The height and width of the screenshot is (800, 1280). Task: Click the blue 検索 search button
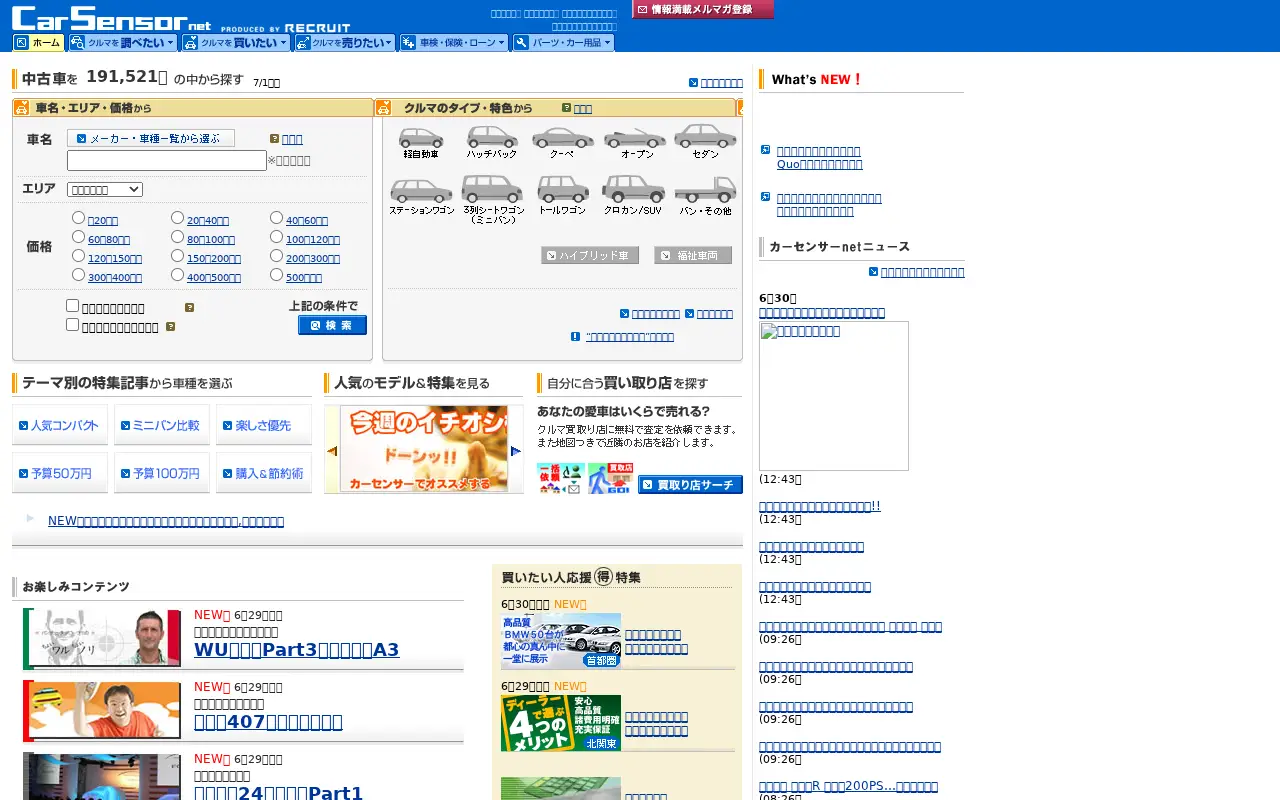[x=332, y=325]
